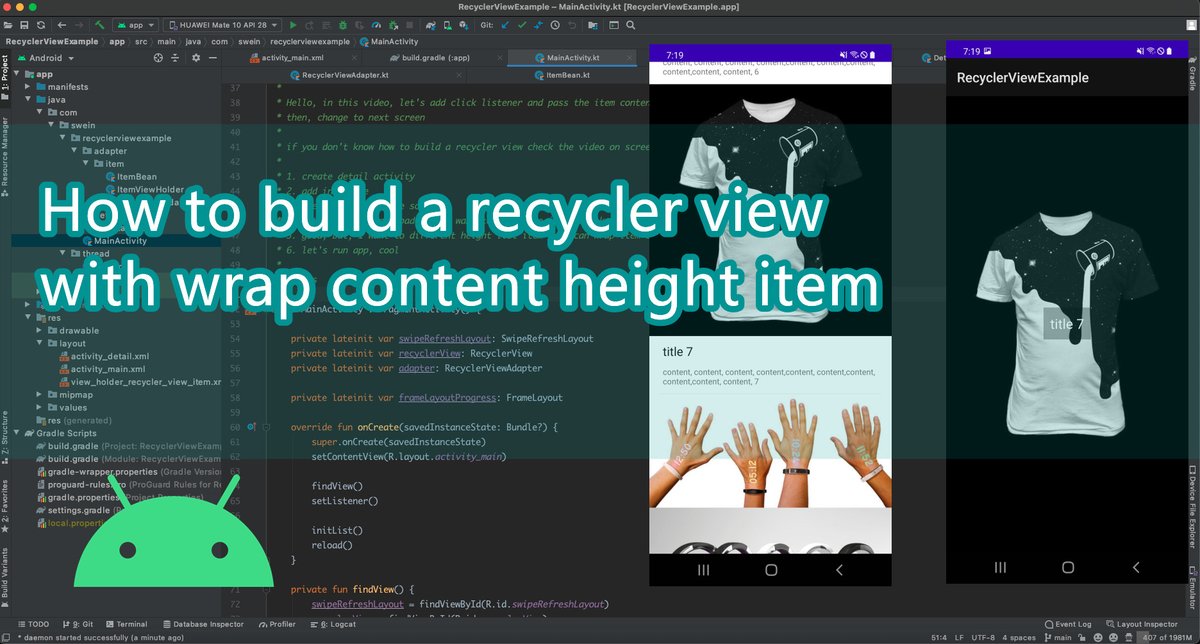This screenshot has width=1200, height=644.
Task: Click the Sync/Reload from disk icon
Action: 40,24
